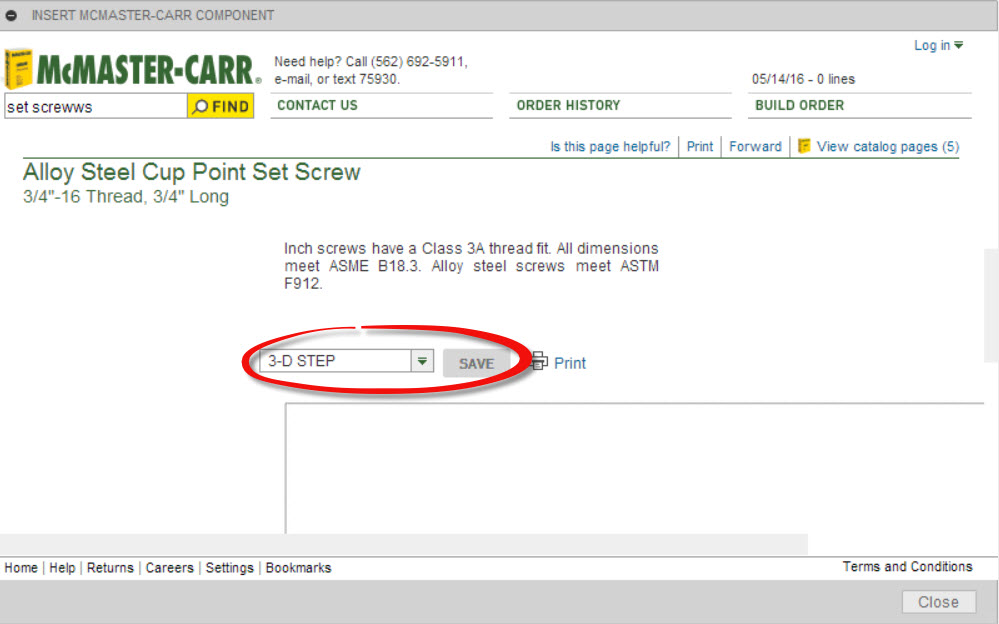Open the Returns footer link
999x624 pixels.
(x=110, y=568)
